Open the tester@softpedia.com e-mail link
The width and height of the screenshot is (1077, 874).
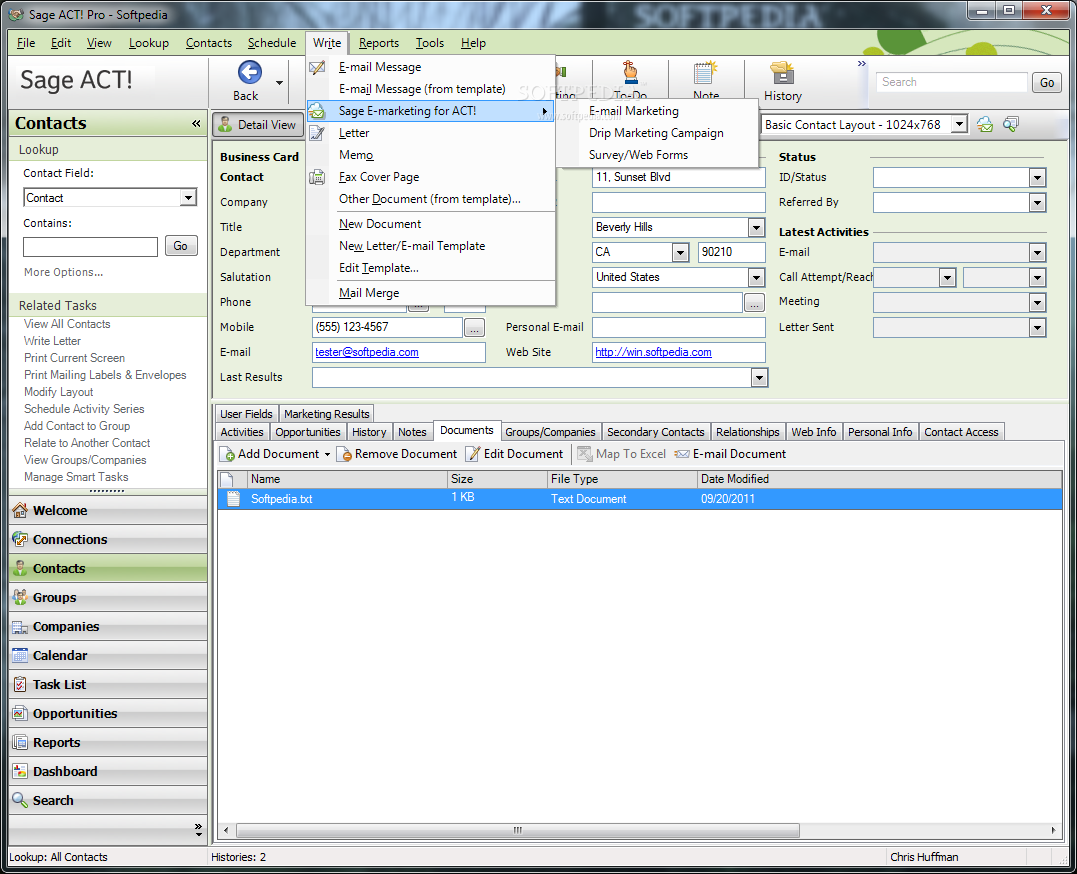367,352
